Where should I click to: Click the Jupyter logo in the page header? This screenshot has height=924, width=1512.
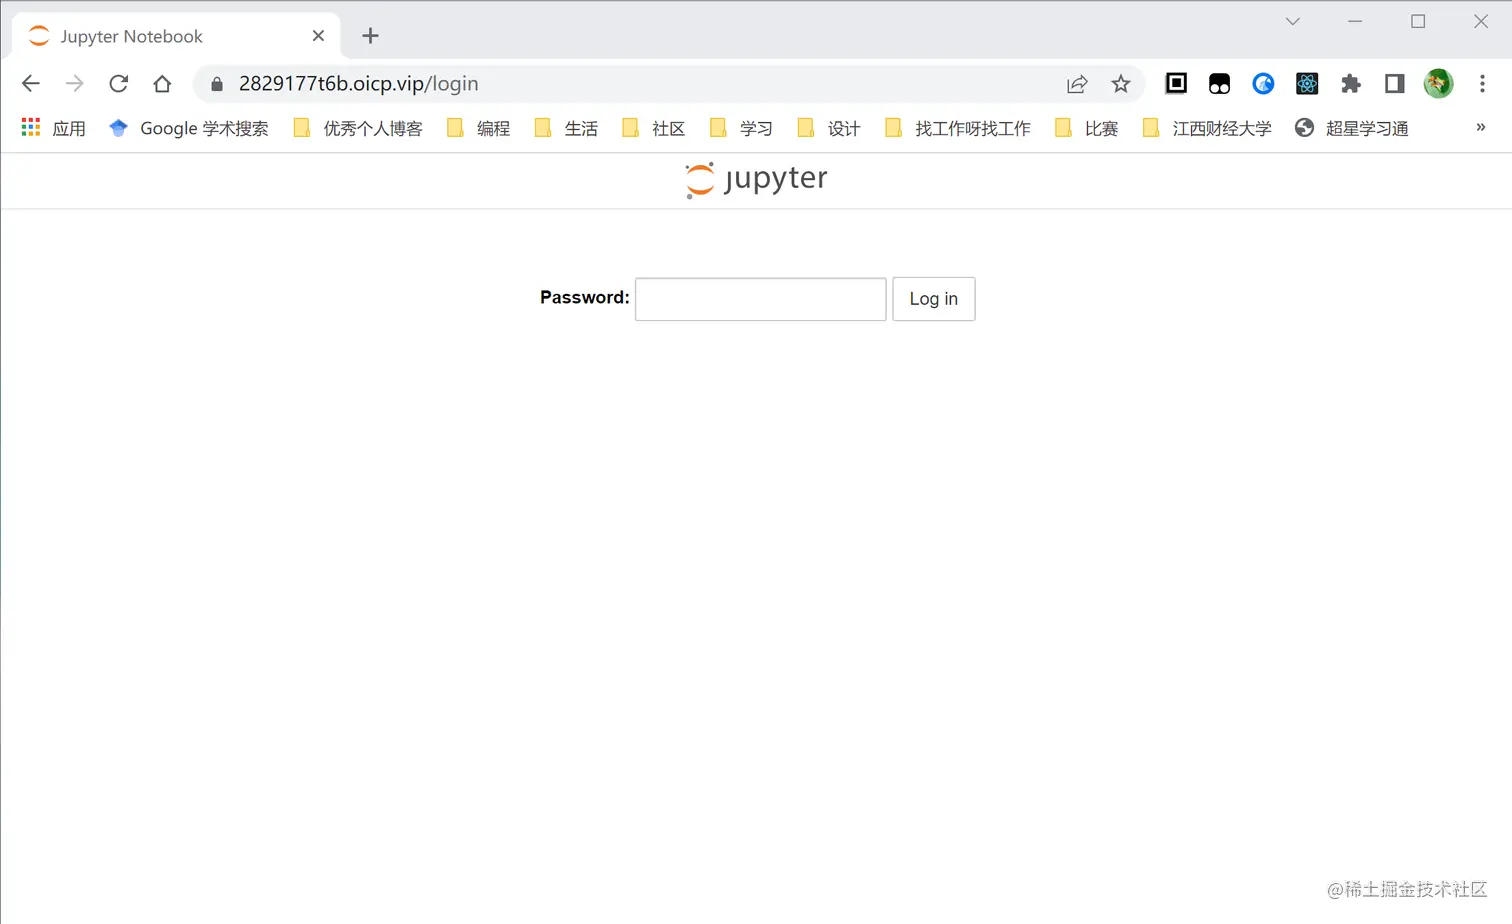(756, 180)
